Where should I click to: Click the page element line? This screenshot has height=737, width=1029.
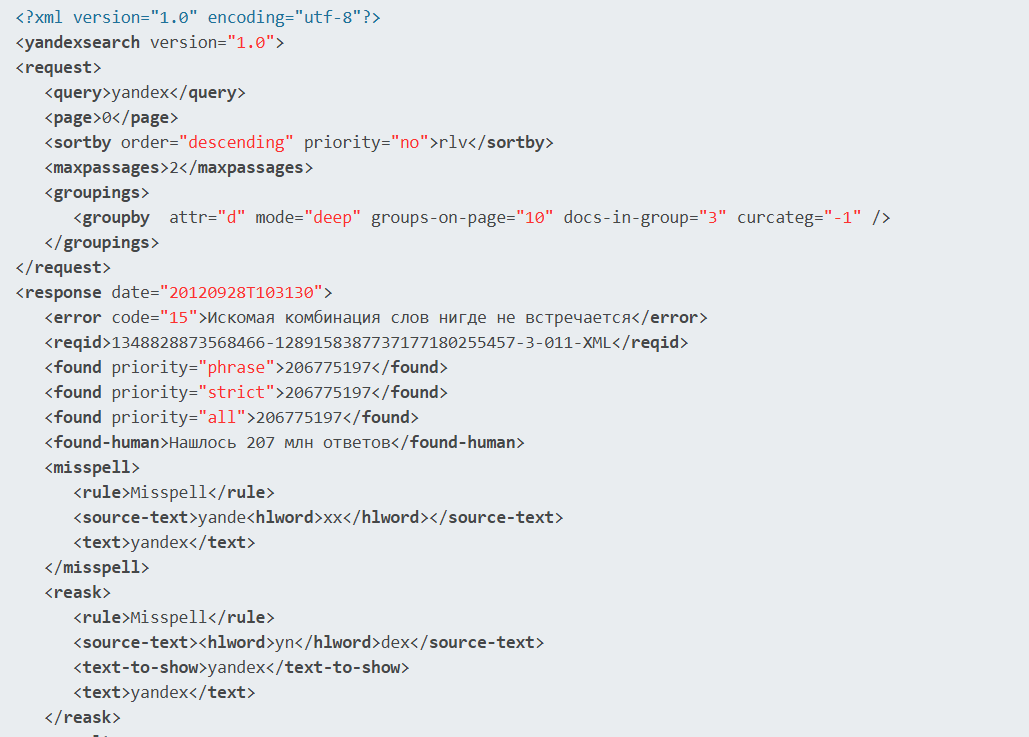pos(111,118)
